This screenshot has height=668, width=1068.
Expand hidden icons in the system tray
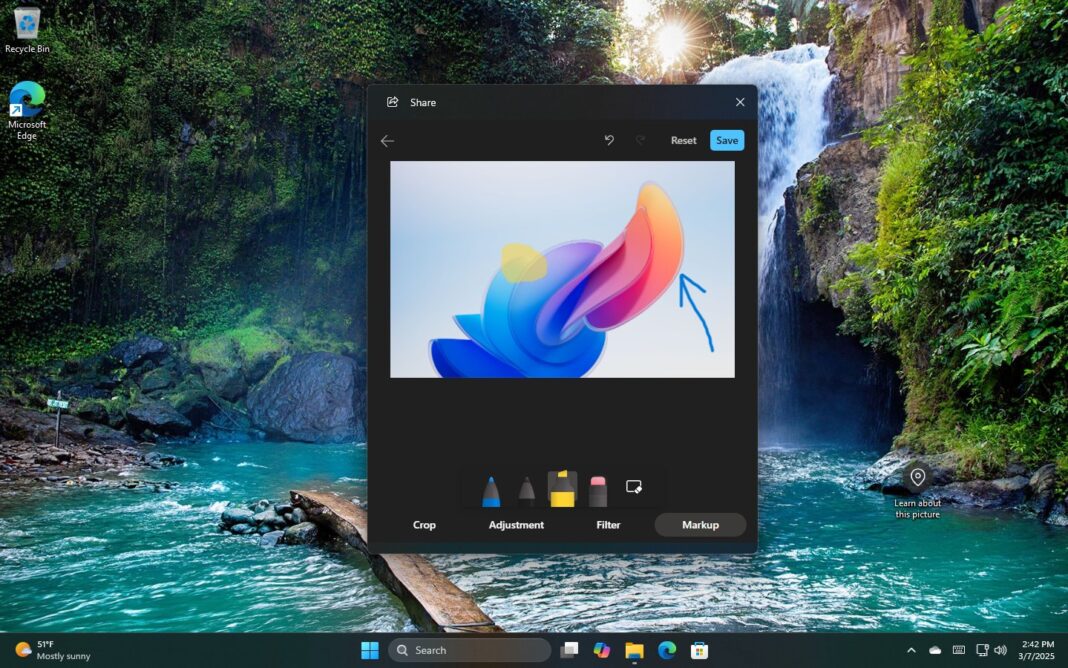coord(912,650)
